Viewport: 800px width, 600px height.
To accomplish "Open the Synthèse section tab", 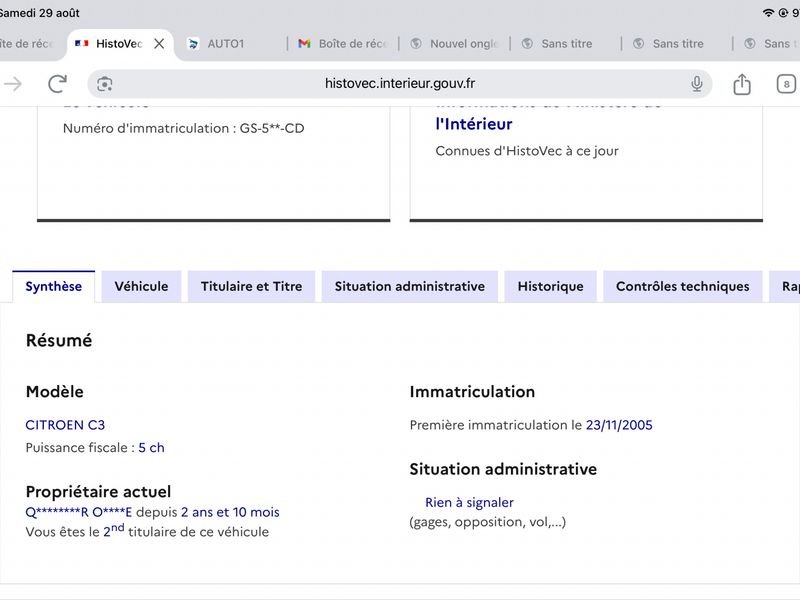I will [x=54, y=286].
